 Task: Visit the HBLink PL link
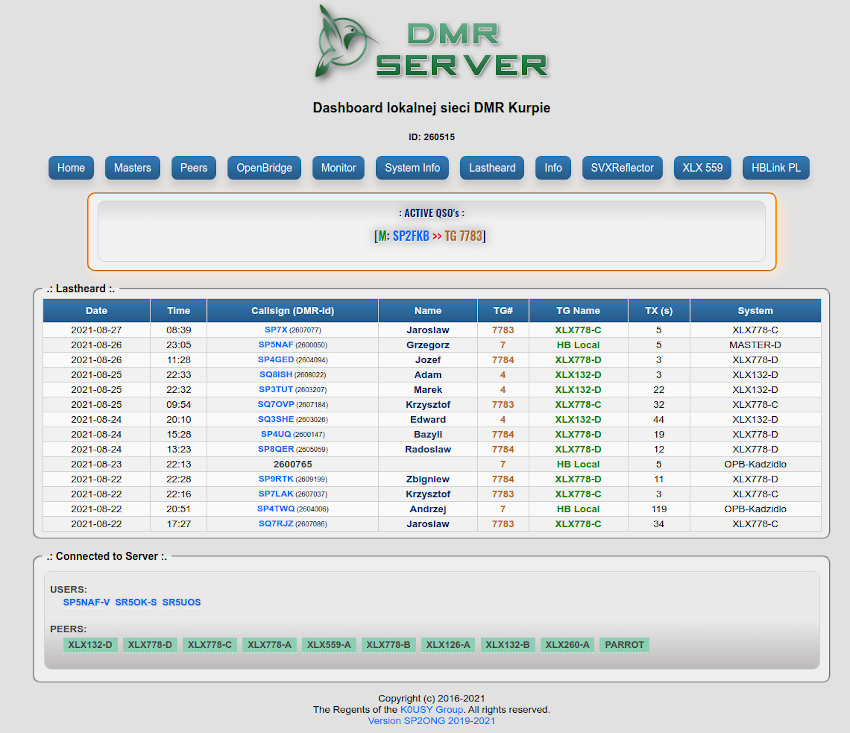776,168
